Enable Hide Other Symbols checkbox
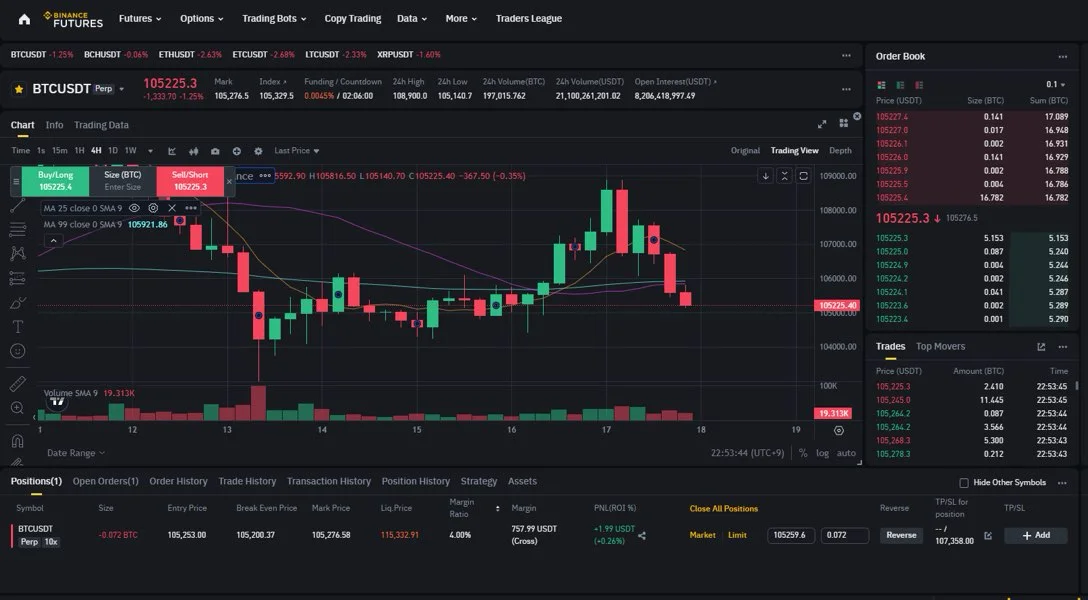The width and height of the screenshot is (1088, 600). click(964, 483)
